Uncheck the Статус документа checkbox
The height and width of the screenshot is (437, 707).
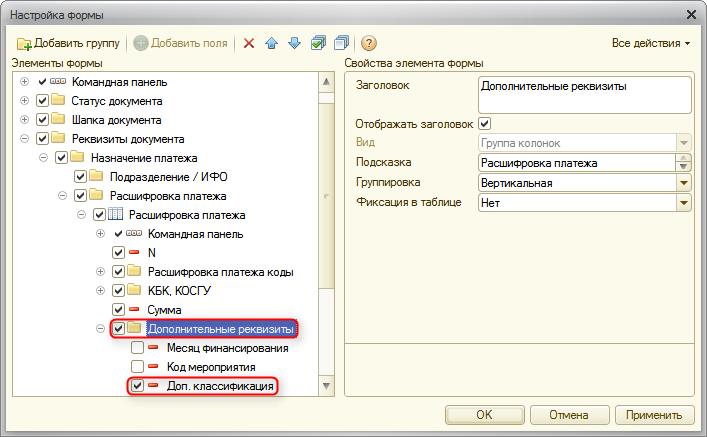click(x=42, y=100)
